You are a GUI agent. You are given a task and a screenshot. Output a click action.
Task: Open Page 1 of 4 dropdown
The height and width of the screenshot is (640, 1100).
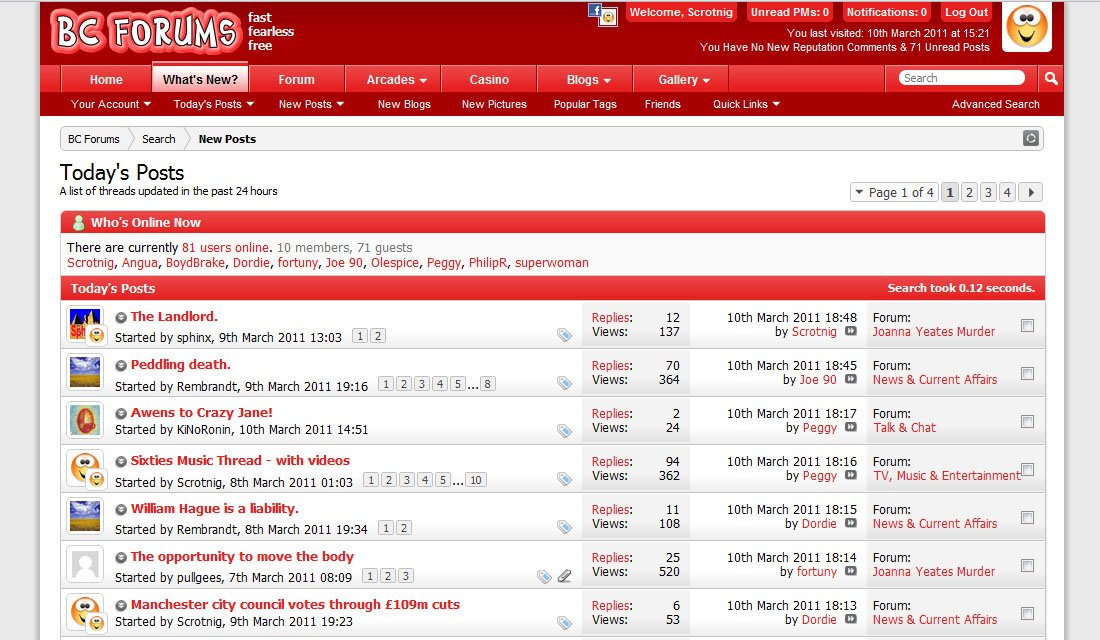[x=894, y=192]
